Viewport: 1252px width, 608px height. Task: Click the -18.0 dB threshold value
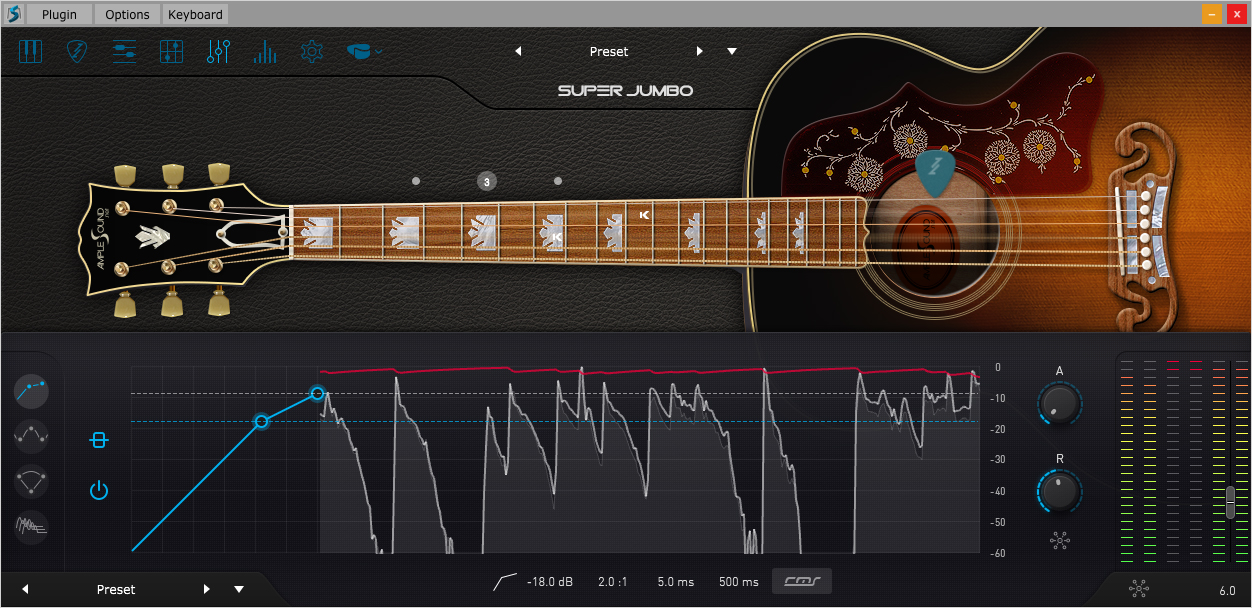pyautogui.click(x=550, y=581)
